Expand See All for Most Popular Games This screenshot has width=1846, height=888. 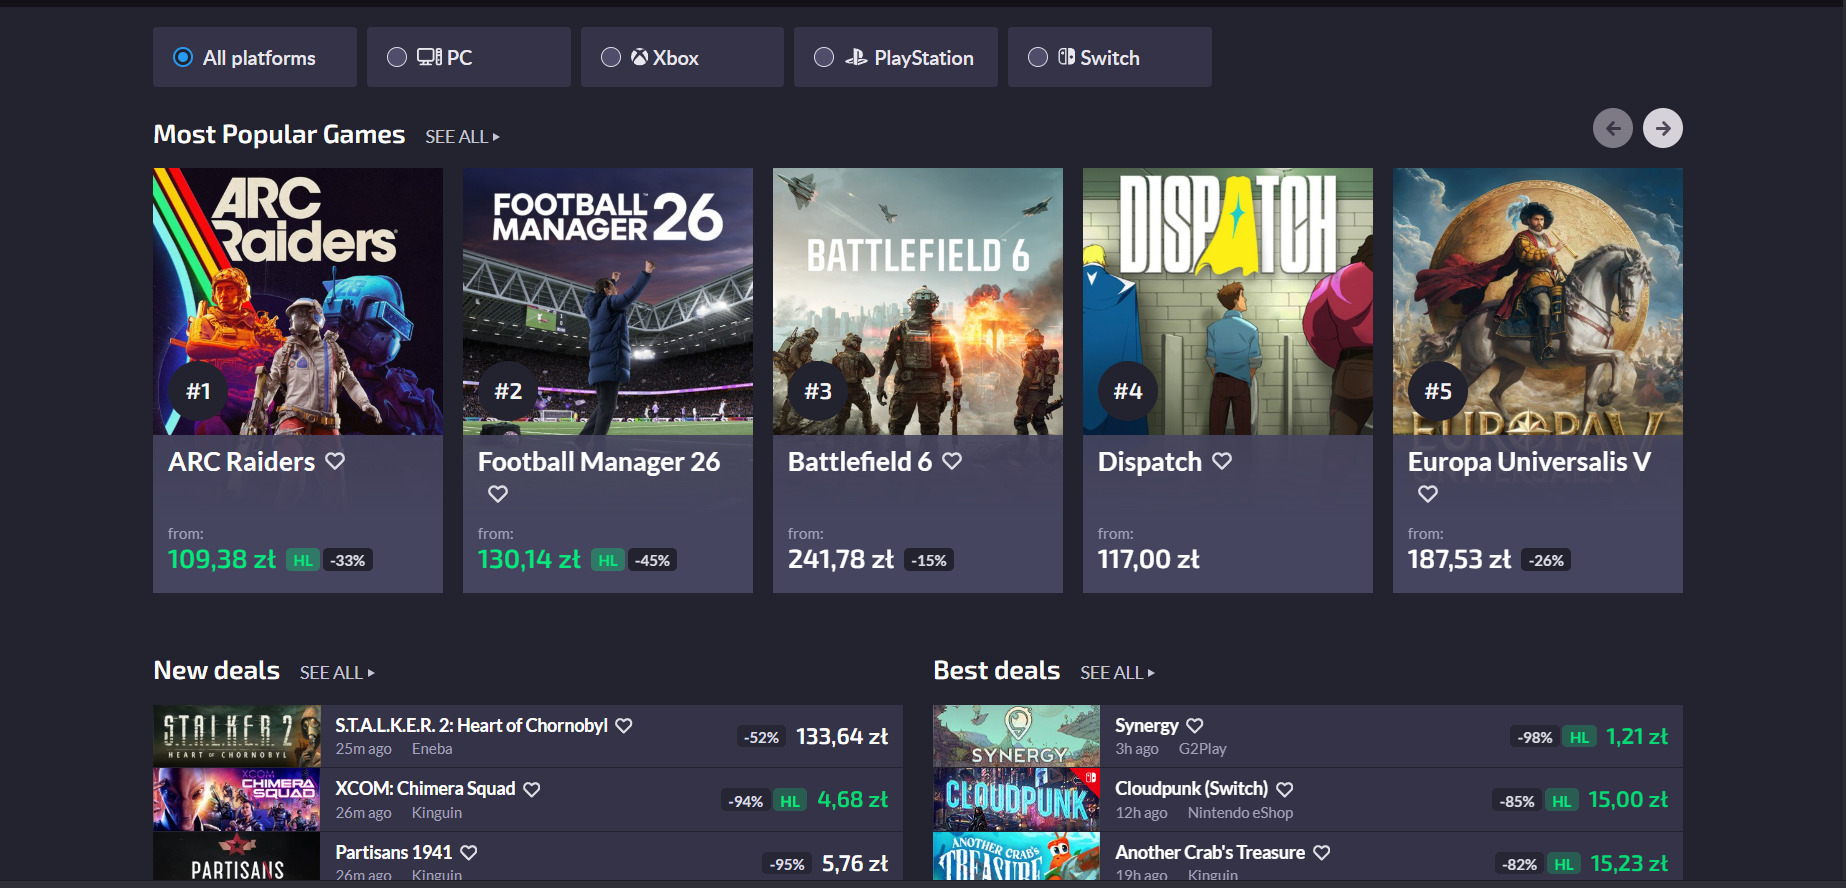point(462,137)
